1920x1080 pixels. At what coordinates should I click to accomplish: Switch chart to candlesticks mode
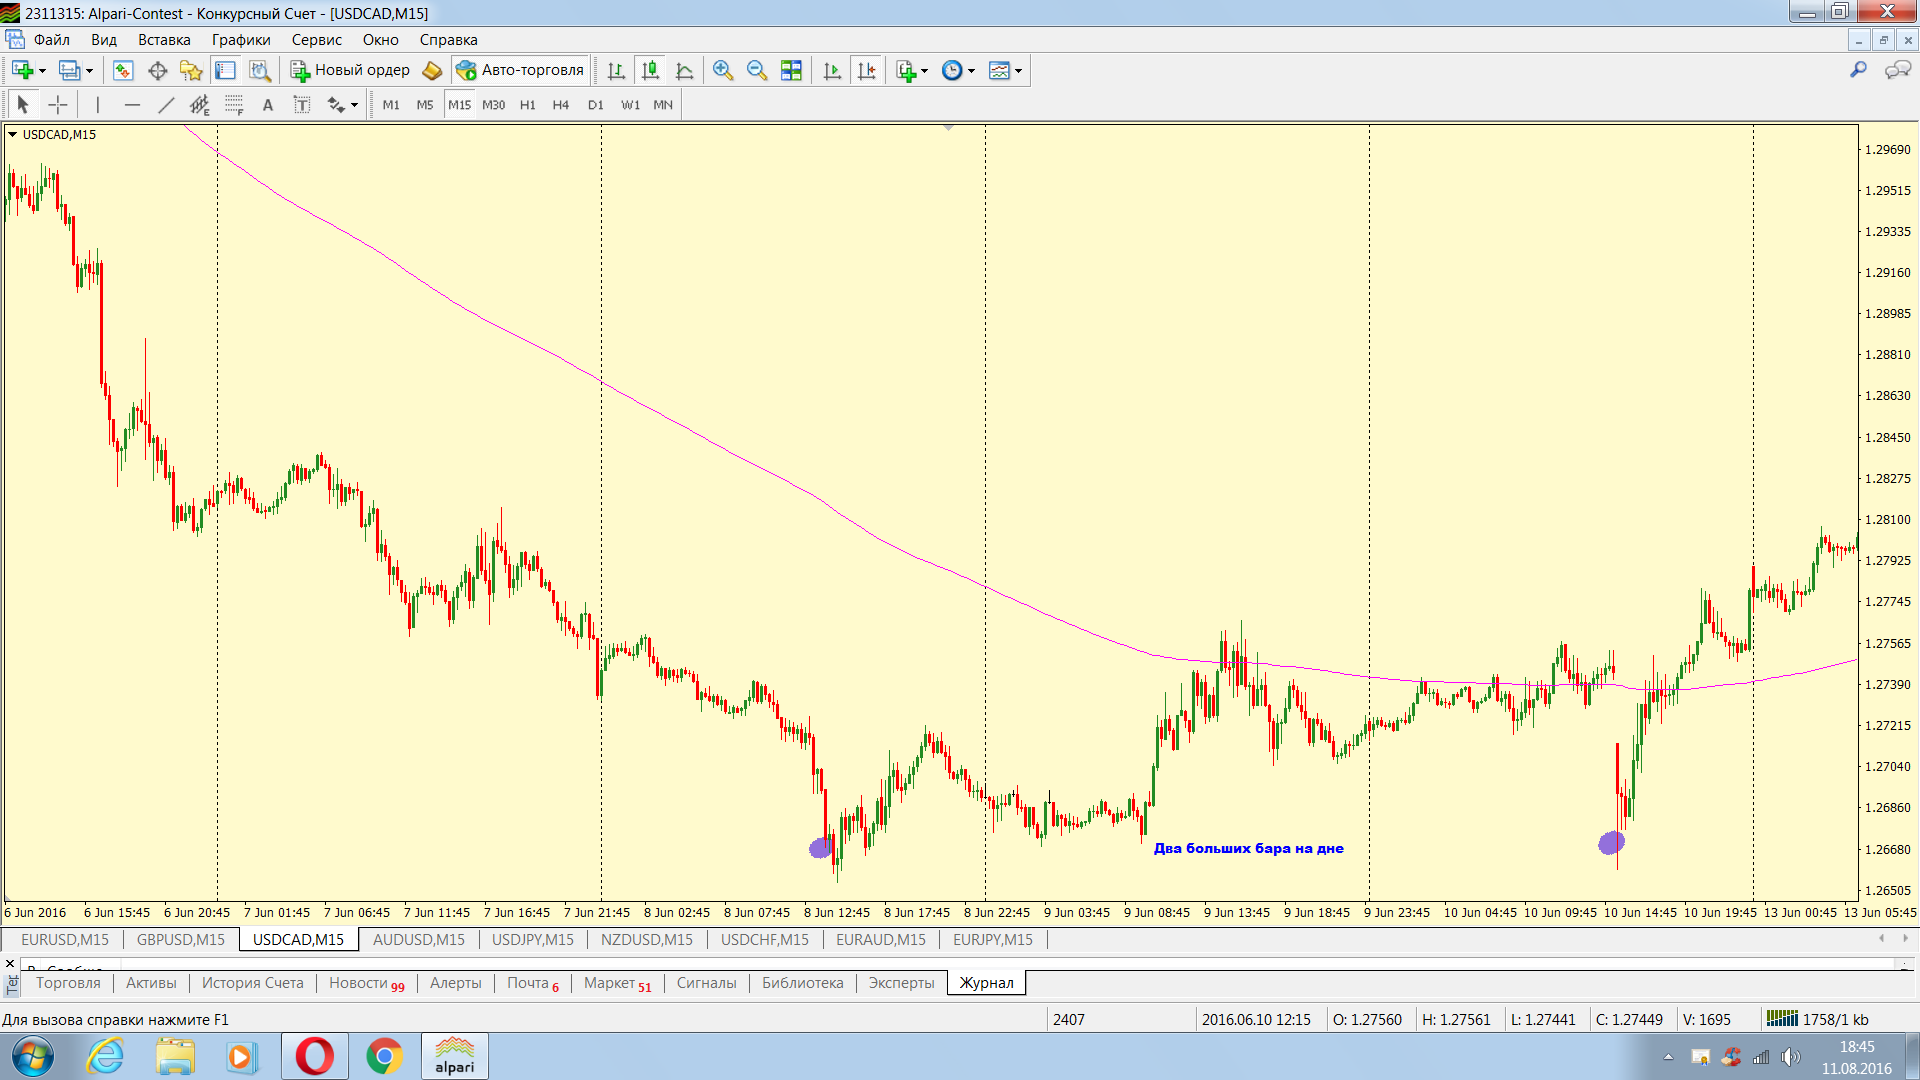click(x=650, y=71)
